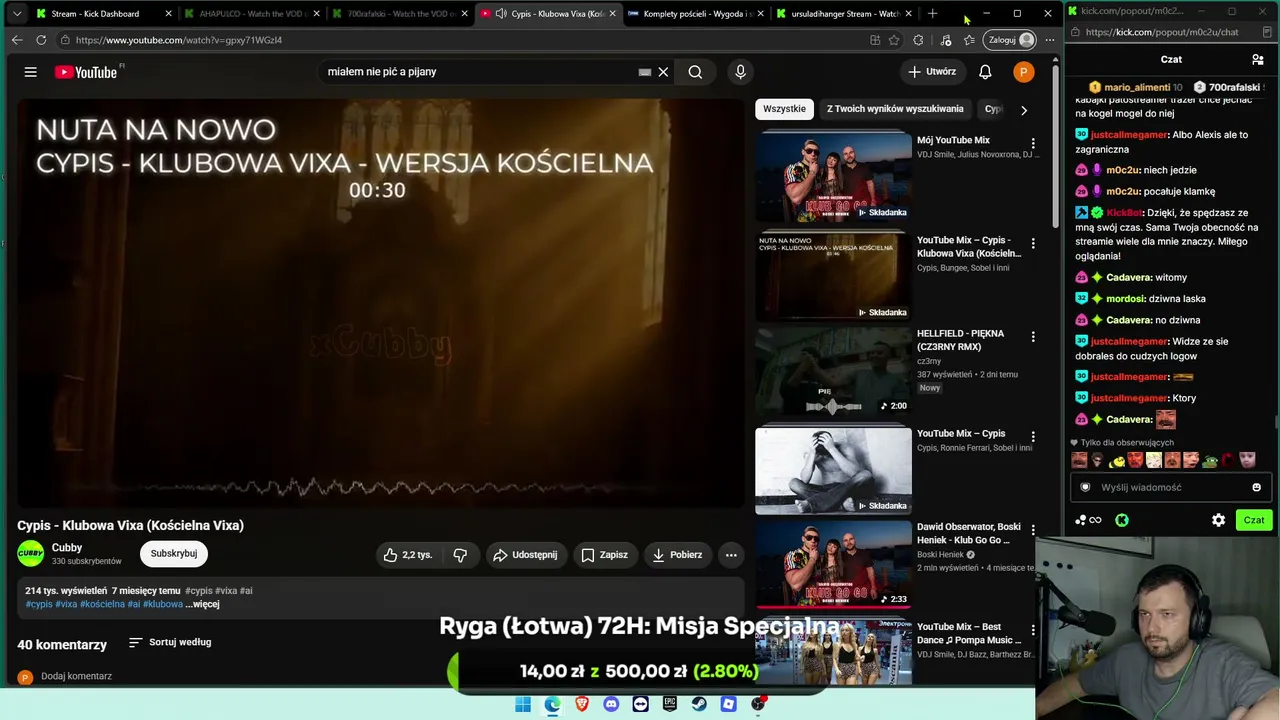The width and height of the screenshot is (1280, 720).
Task: Click Wyślij wiadomość chat input
Action: pos(1171,487)
